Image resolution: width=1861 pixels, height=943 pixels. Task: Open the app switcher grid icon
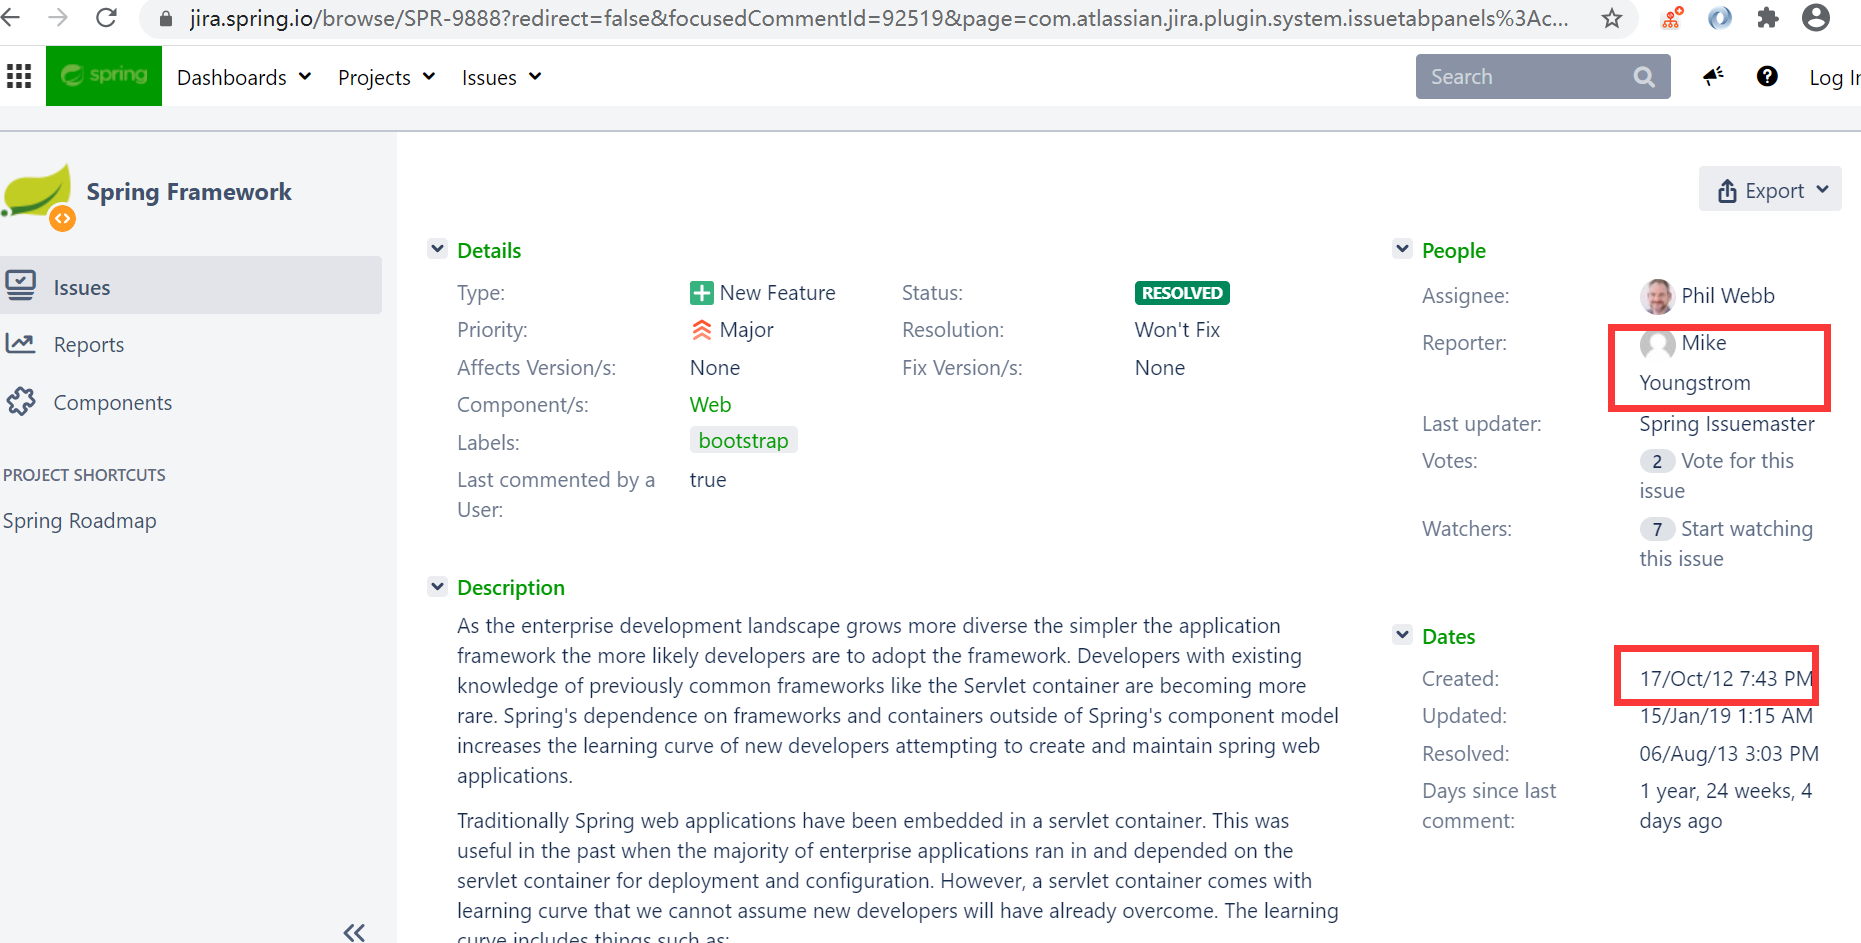tap(19, 76)
